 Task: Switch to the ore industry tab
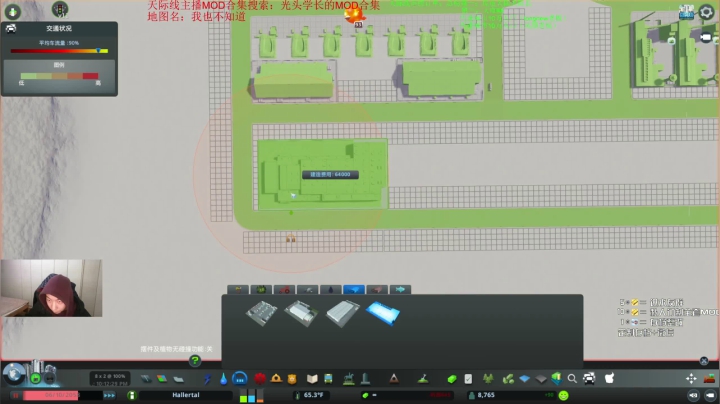pos(308,290)
